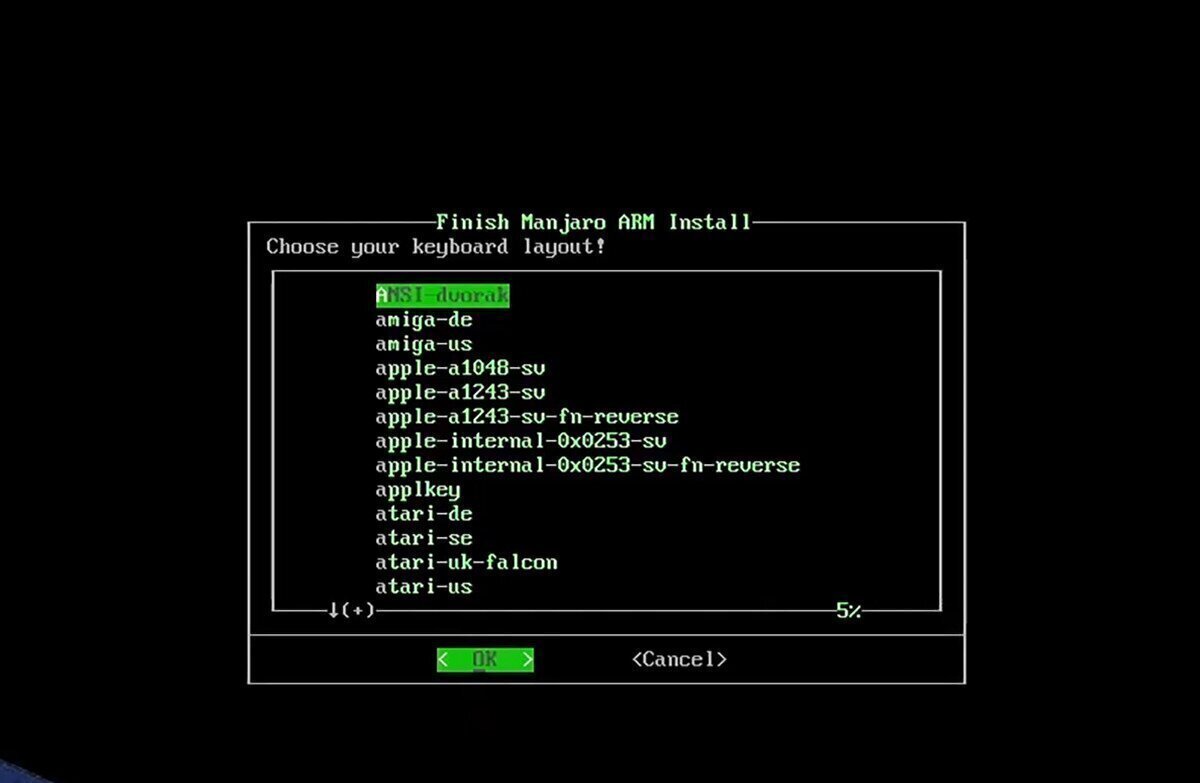Screen dimensions: 1200x783
Task: Choose the atari-uk-falcon layout
Action: [x=467, y=562]
